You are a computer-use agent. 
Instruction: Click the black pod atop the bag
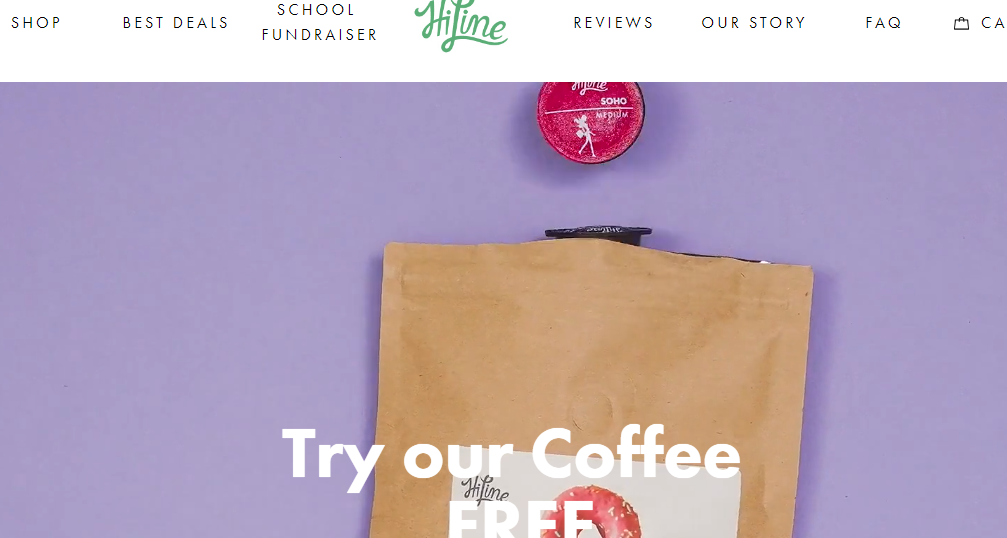click(598, 234)
